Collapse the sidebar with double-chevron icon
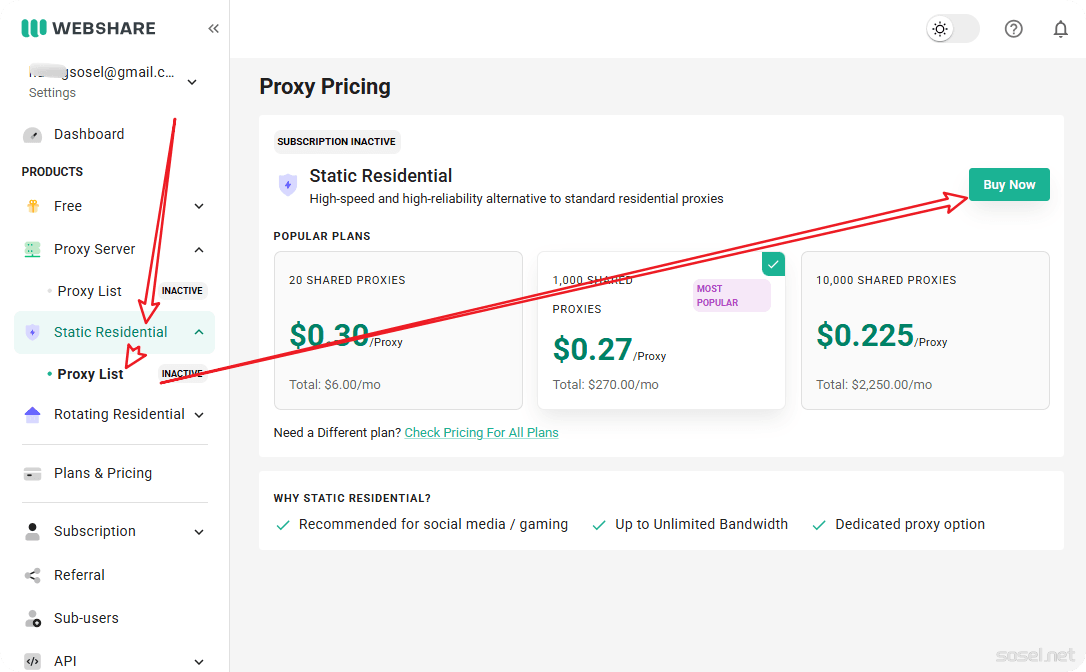Image resolution: width=1086 pixels, height=672 pixels. (x=213, y=29)
